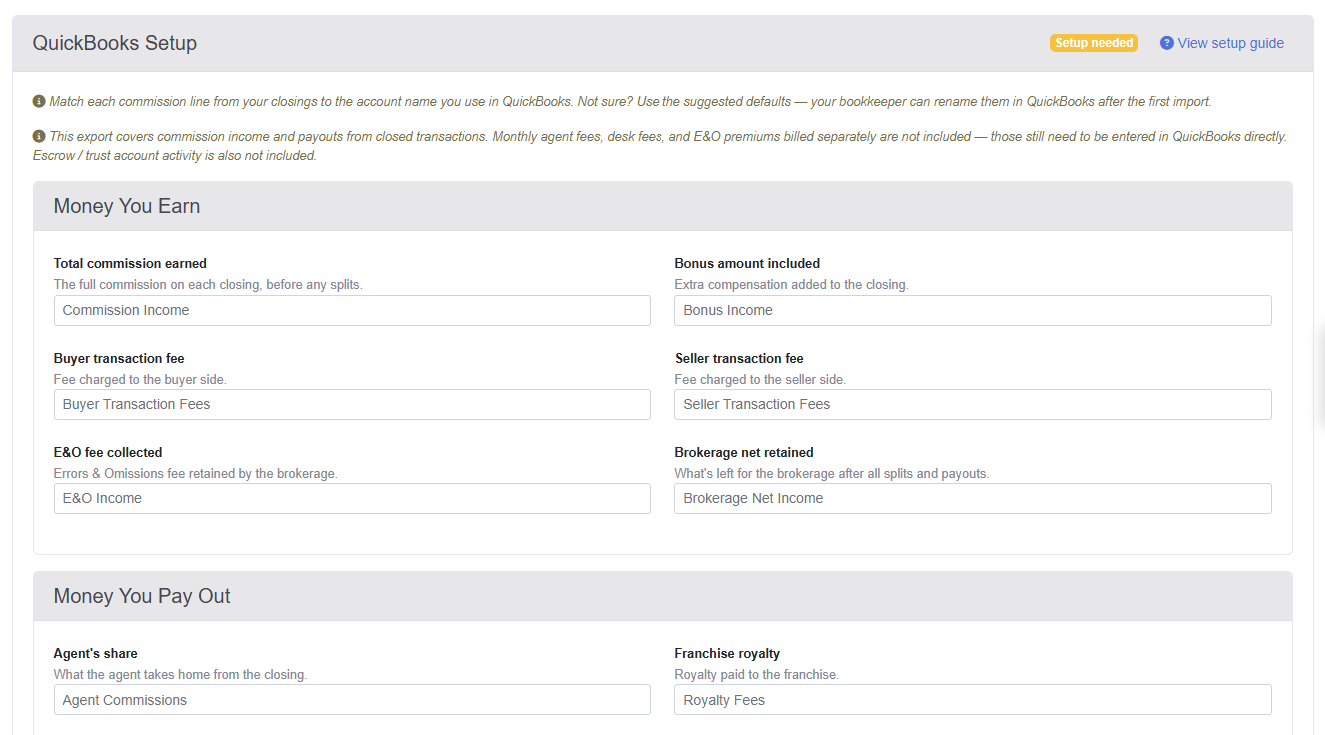Select the Agent Commissions input
Image resolution: width=1325 pixels, height=735 pixels.
(352, 700)
